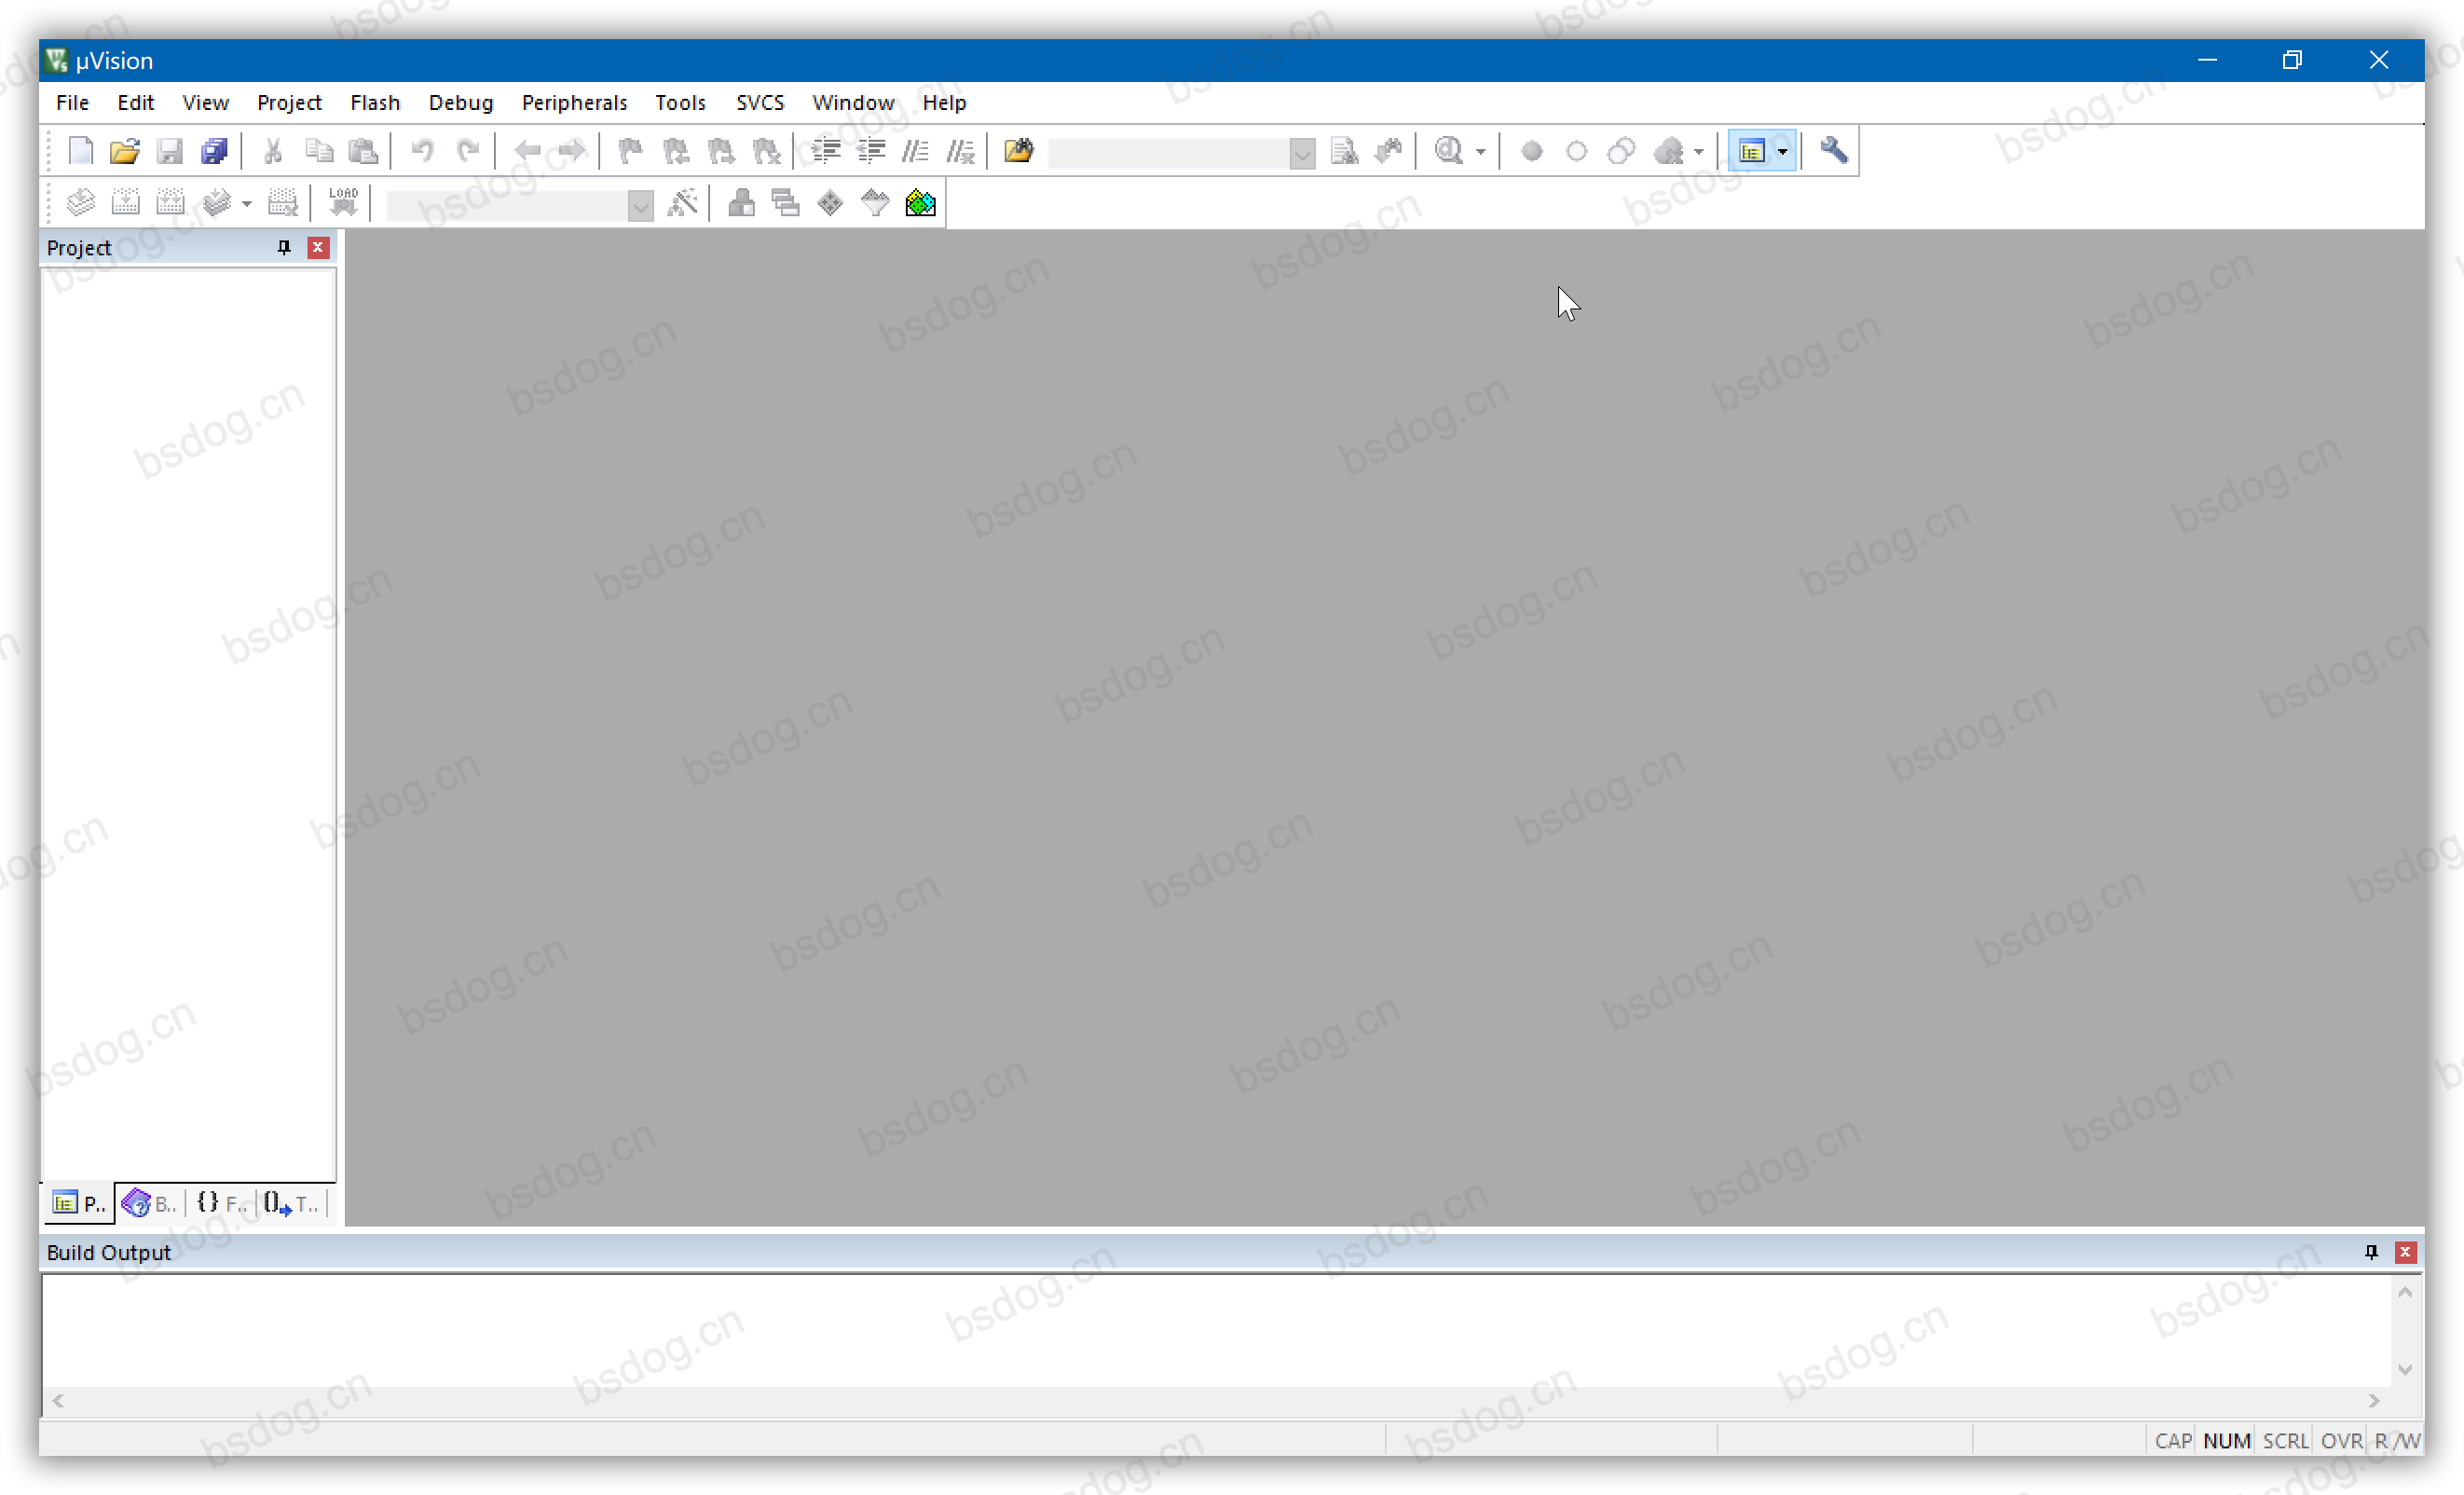The height and width of the screenshot is (1495, 2464).
Task: Click Navigate Forwards arrow
Action: click(x=572, y=151)
